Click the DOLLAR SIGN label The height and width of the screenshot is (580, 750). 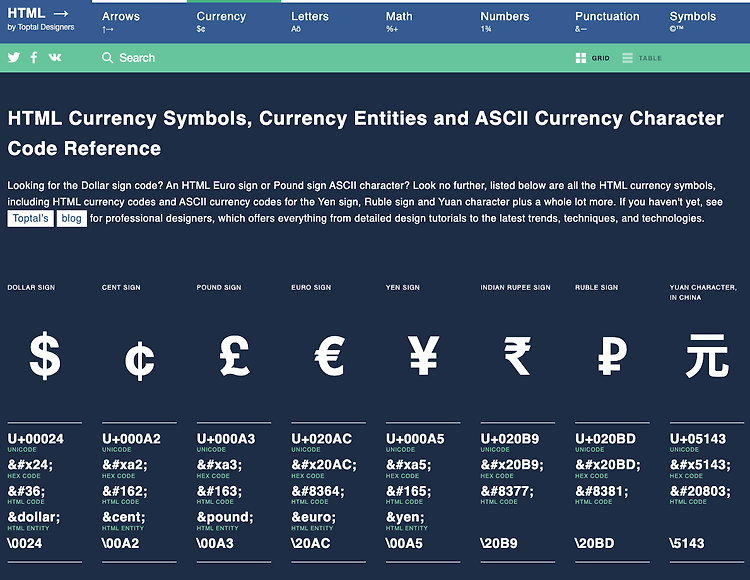pos(31,287)
